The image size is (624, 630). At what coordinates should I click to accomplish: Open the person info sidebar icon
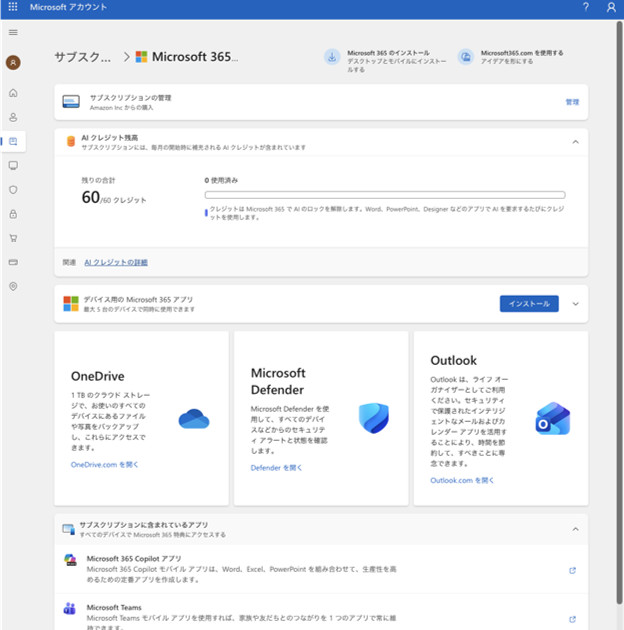tap(13, 117)
